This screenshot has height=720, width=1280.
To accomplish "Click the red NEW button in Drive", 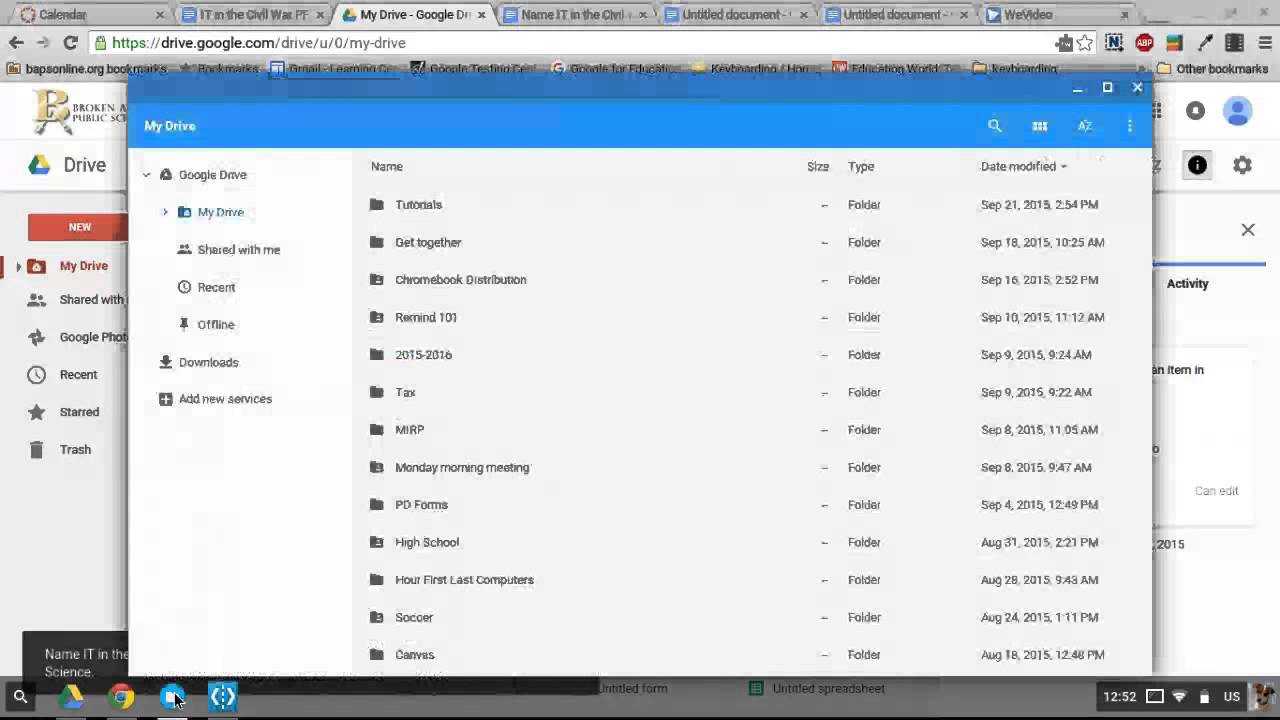I will (x=79, y=227).
